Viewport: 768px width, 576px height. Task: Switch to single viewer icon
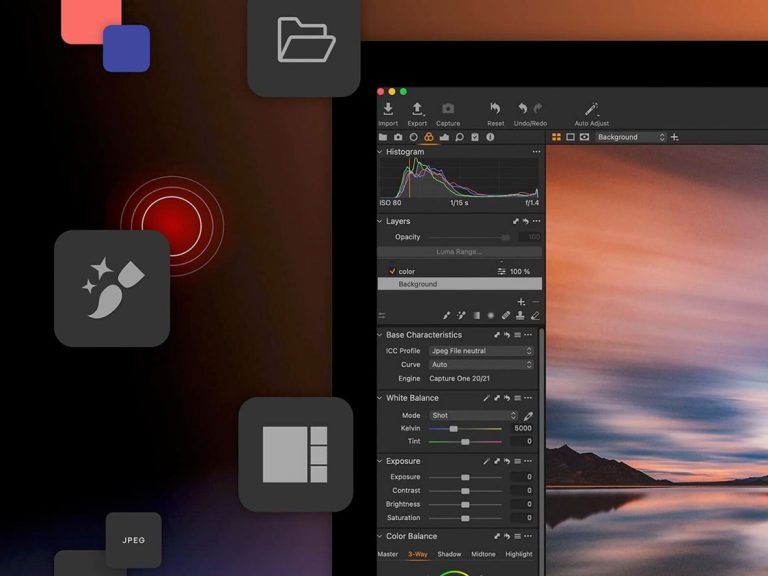tap(570, 137)
